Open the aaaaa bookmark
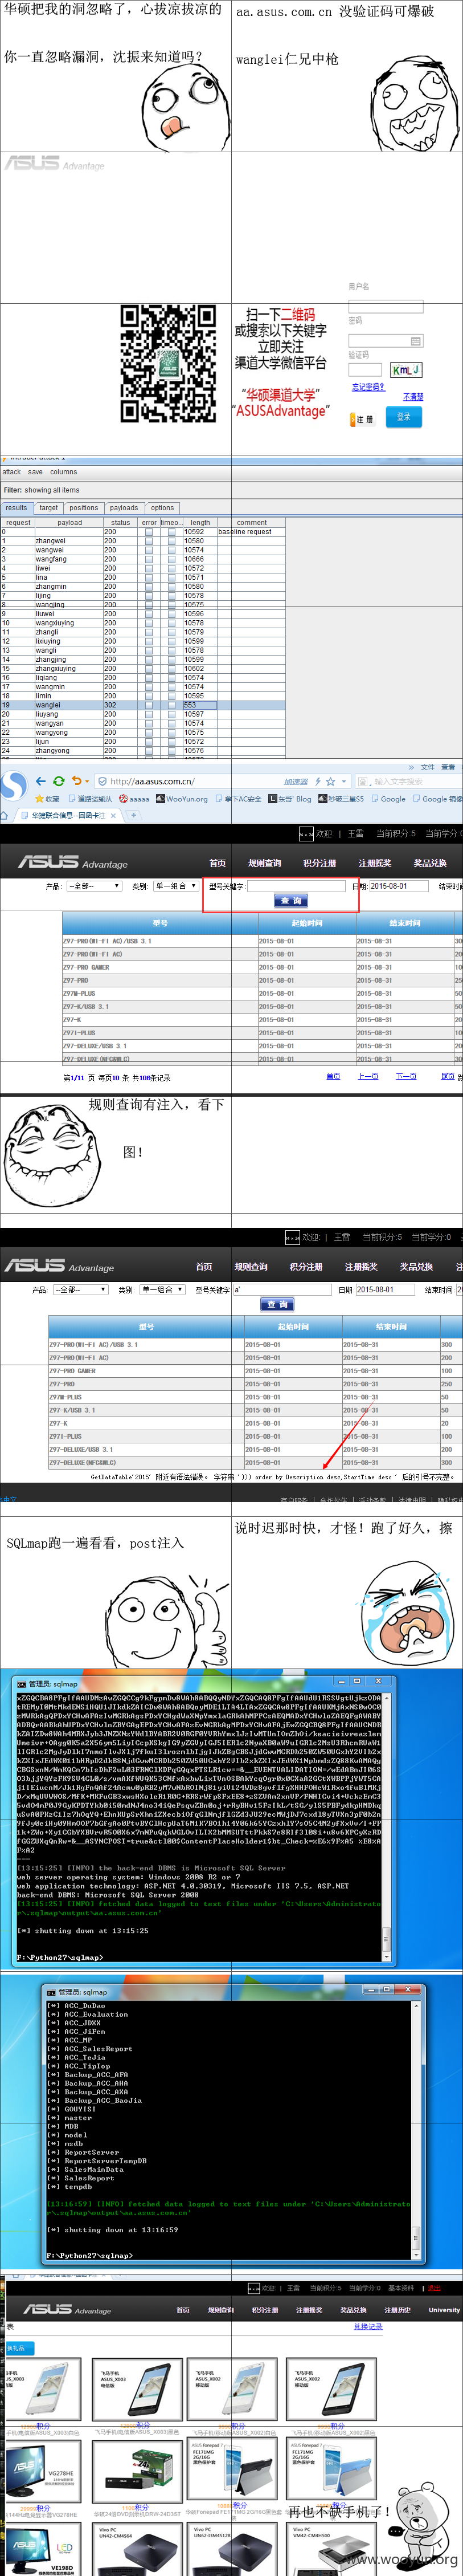This screenshot has width=463, height=2576. 134,799
